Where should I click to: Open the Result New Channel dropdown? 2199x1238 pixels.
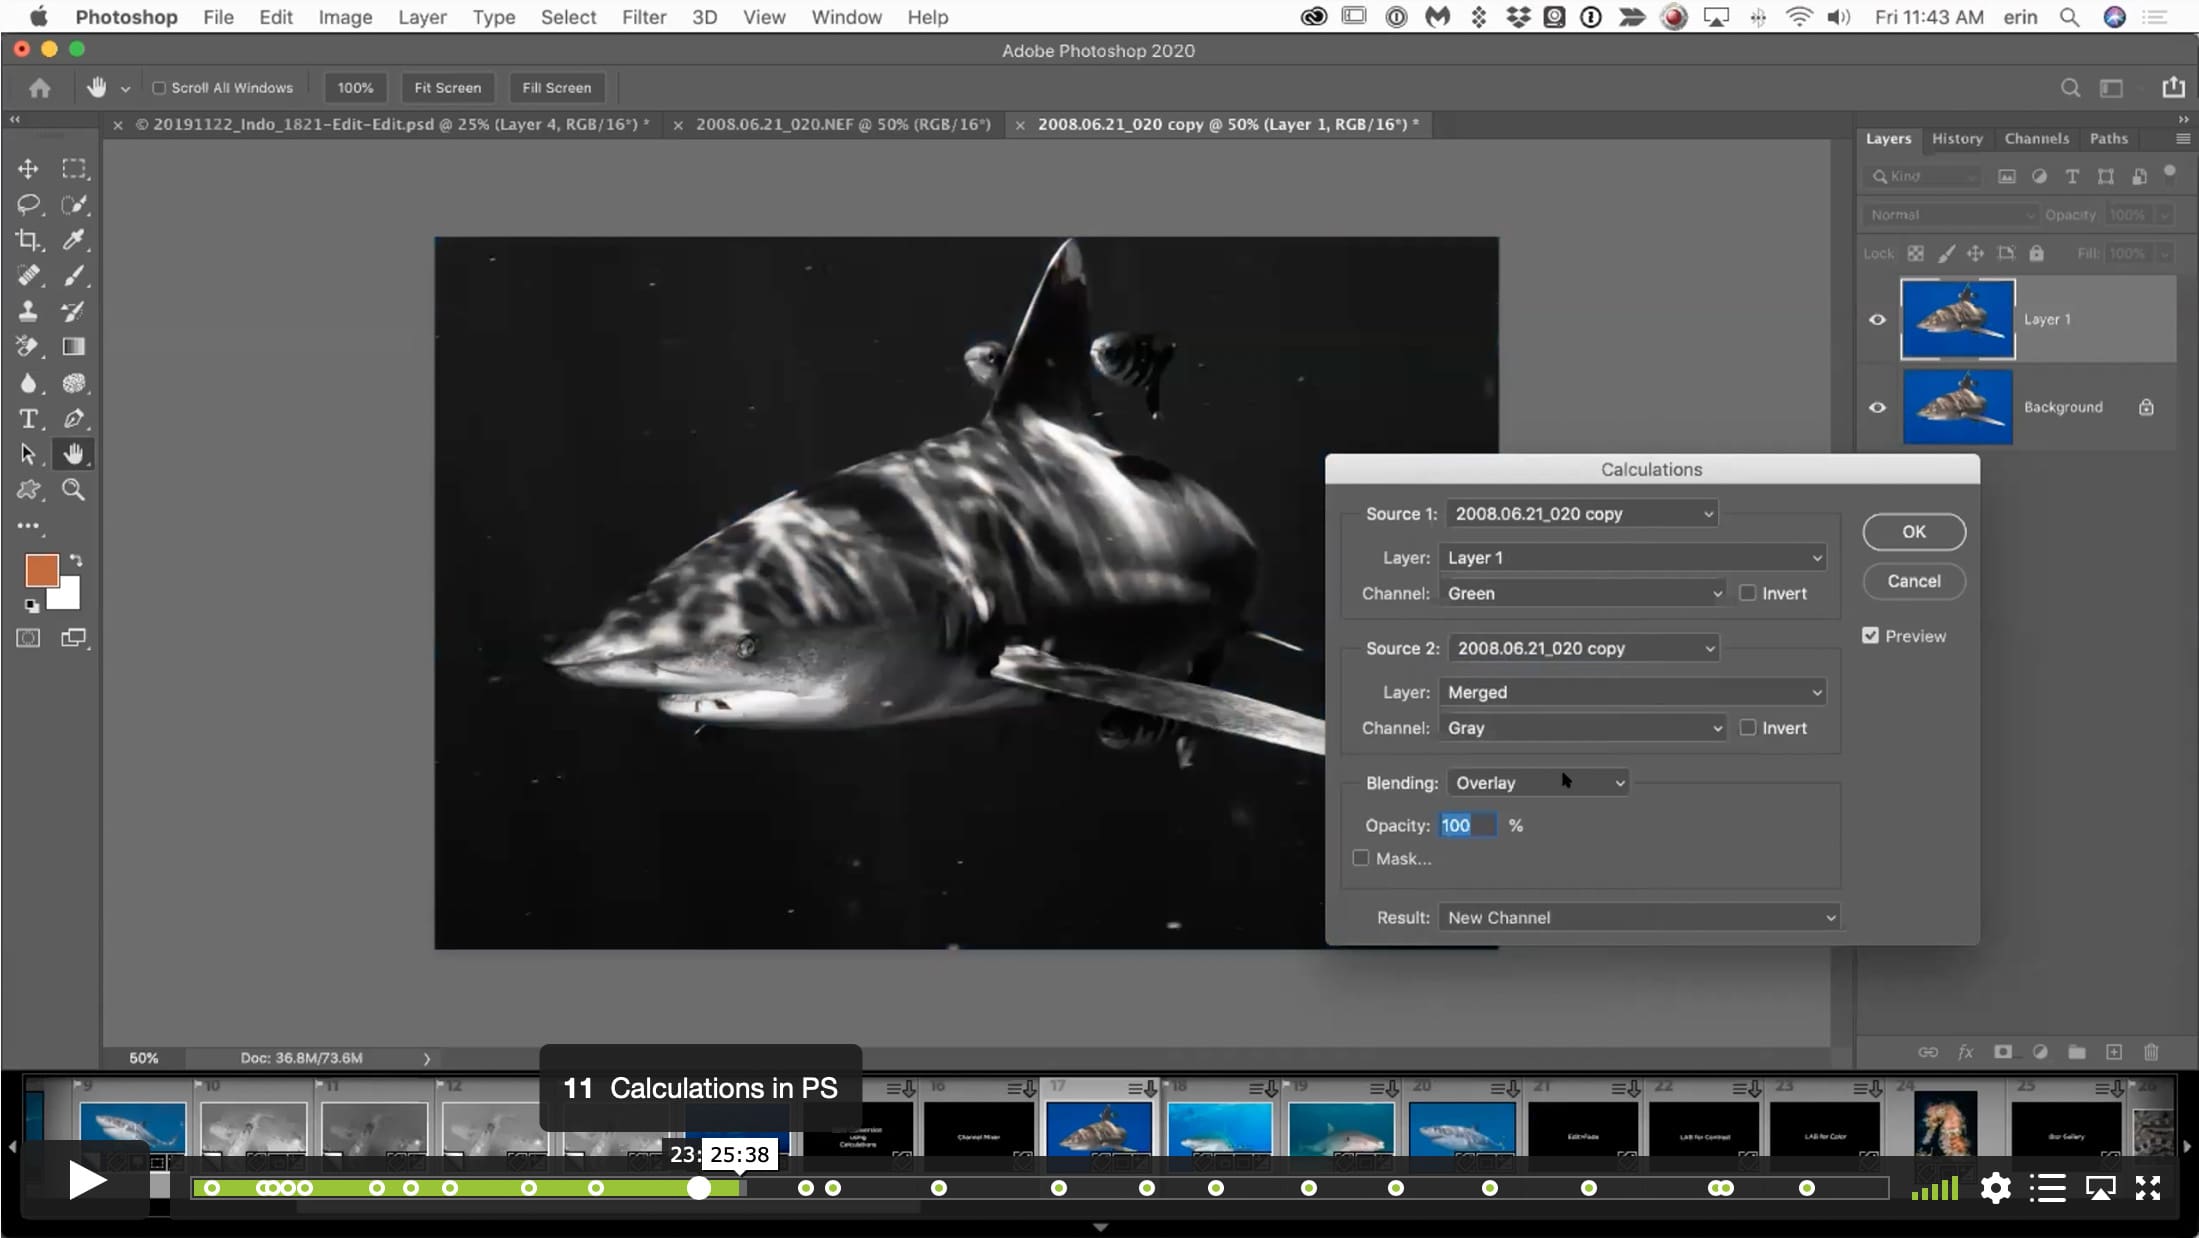(1639, 918)
